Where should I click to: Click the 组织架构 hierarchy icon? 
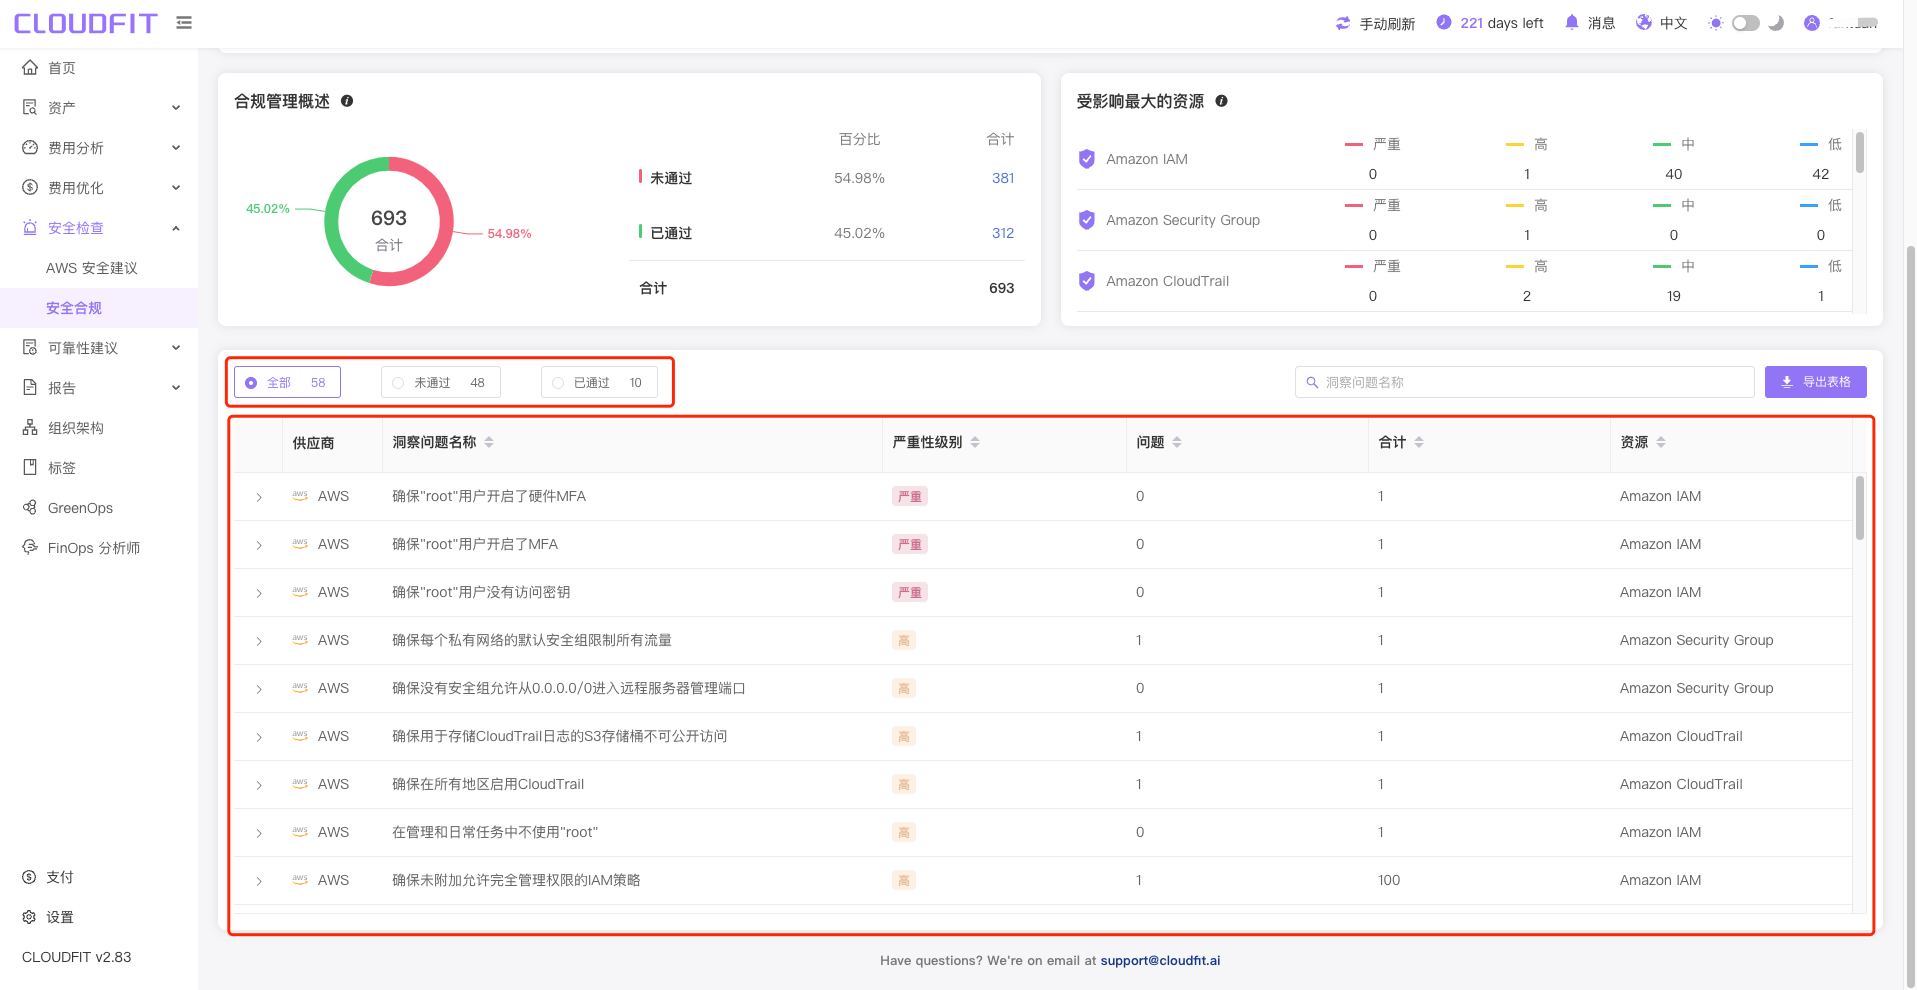30,427
